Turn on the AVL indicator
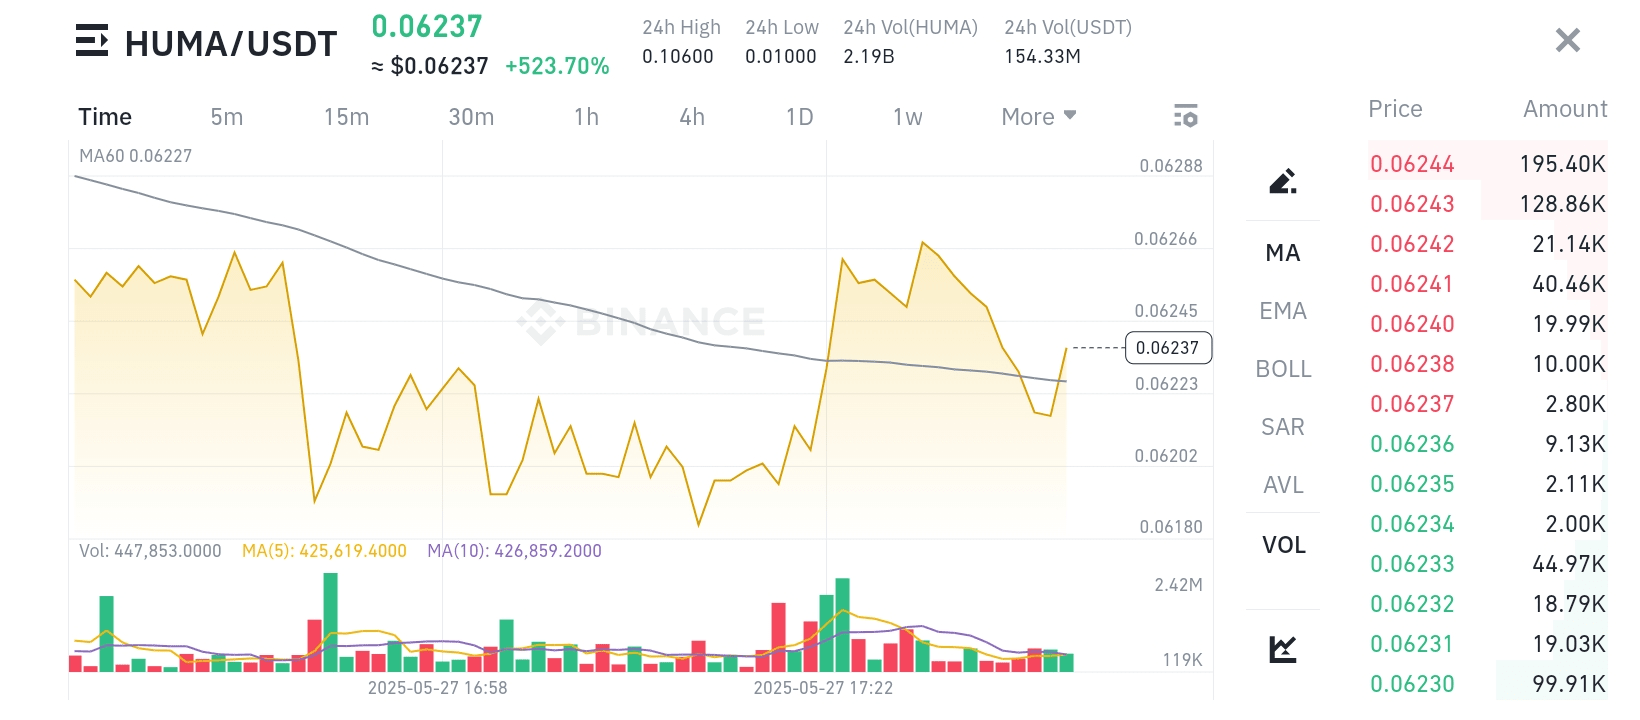 [1283, 485]
